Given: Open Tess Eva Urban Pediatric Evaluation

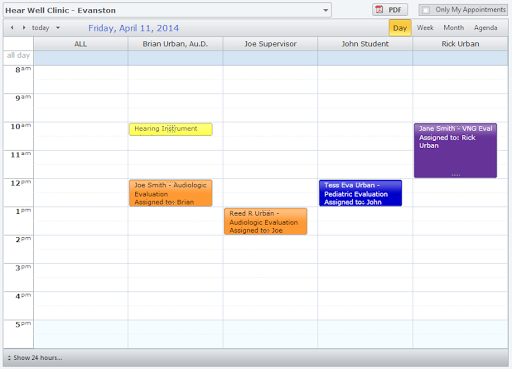Looking at the screenshot, I should point(360,193).
